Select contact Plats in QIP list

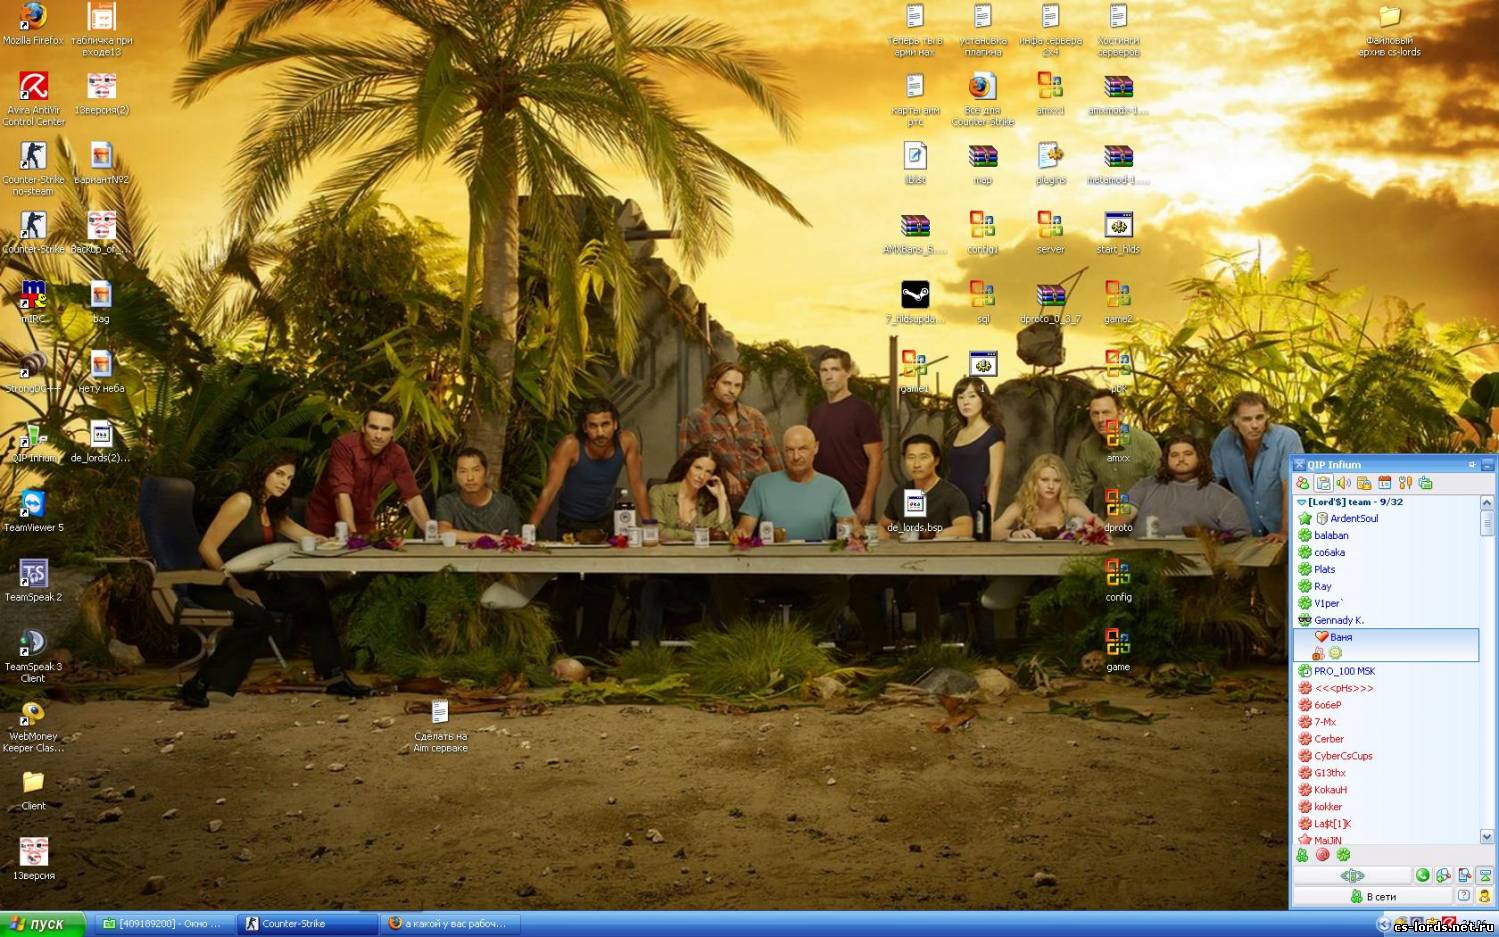[1386, 569]
